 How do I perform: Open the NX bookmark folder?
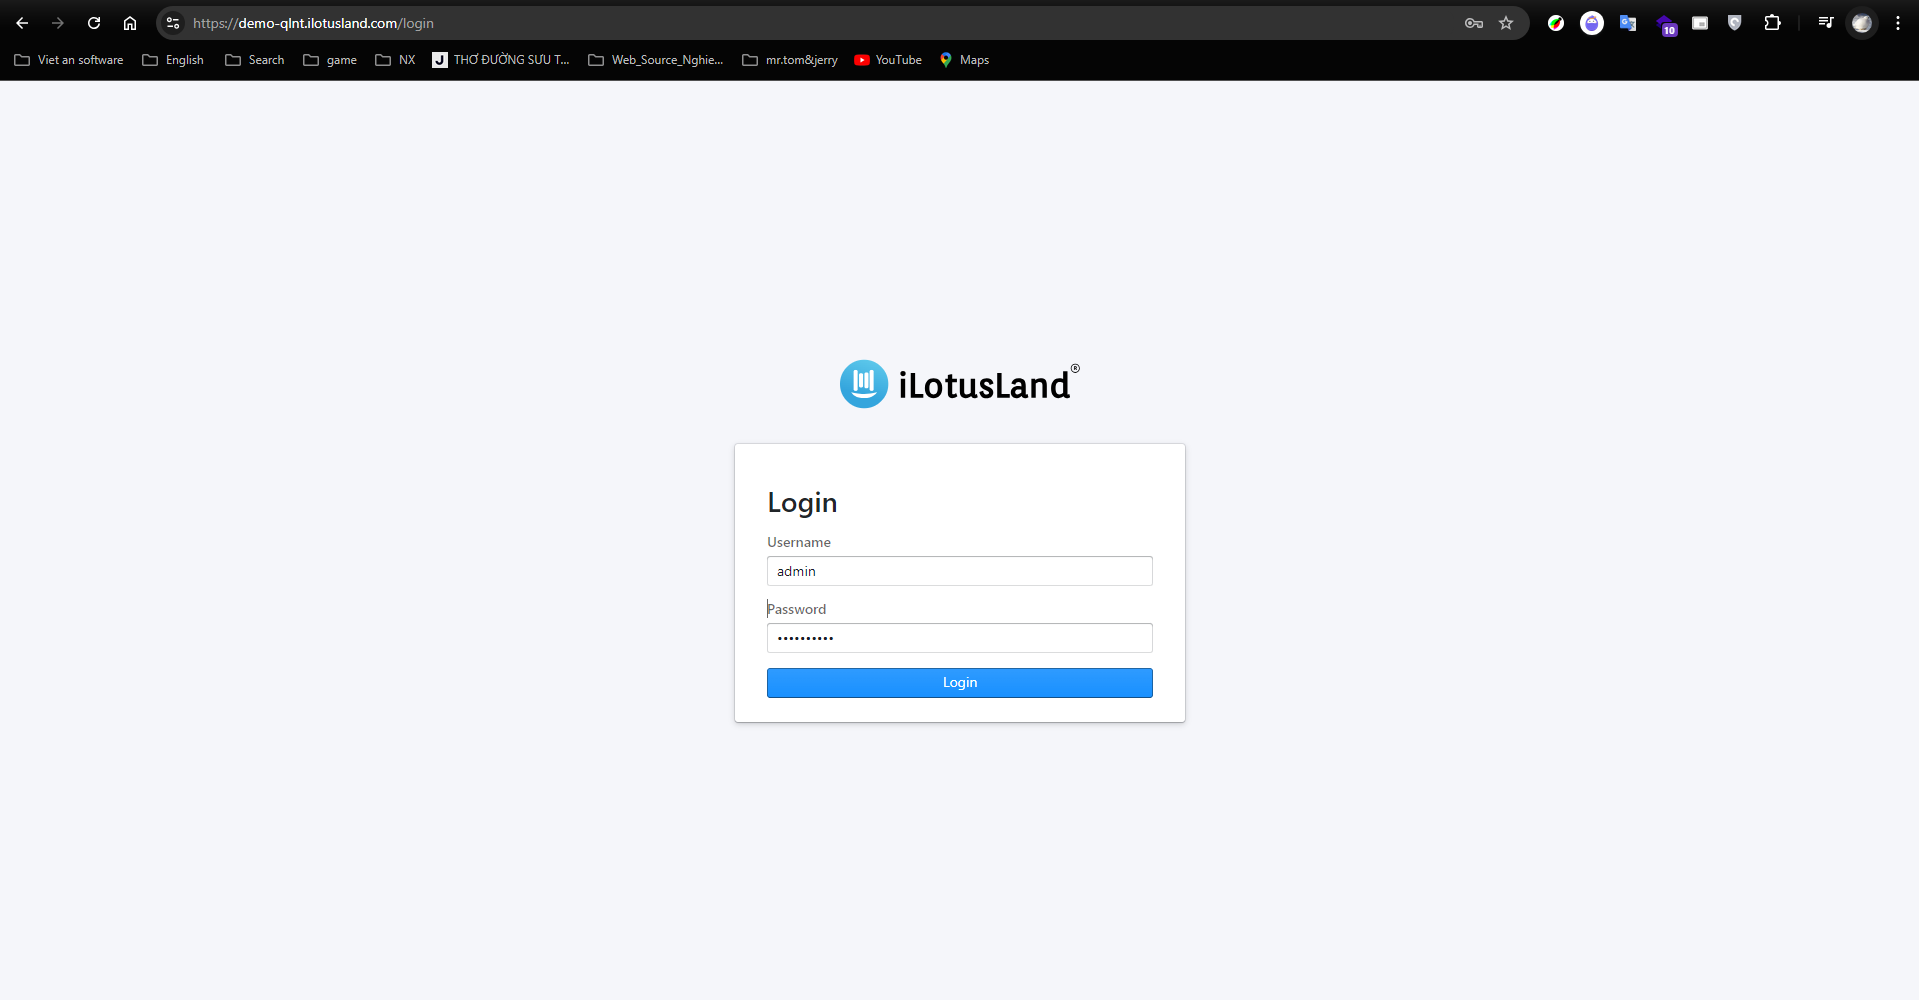[x=395, y=60]
